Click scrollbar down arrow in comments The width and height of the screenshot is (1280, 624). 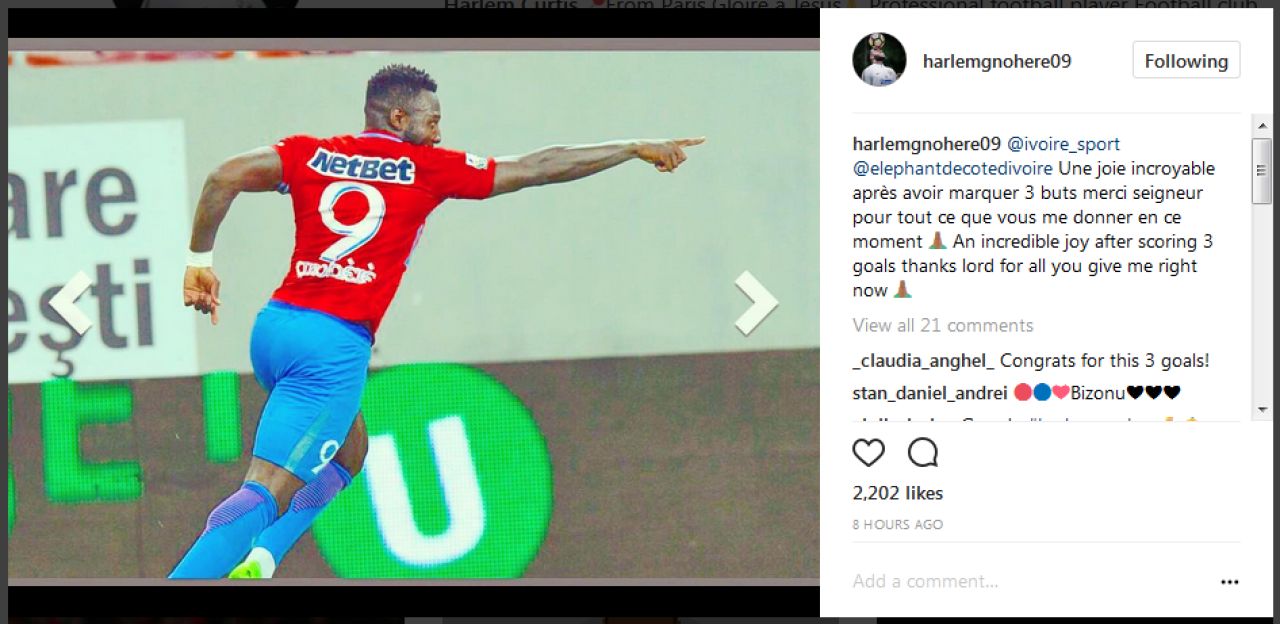1262,409
